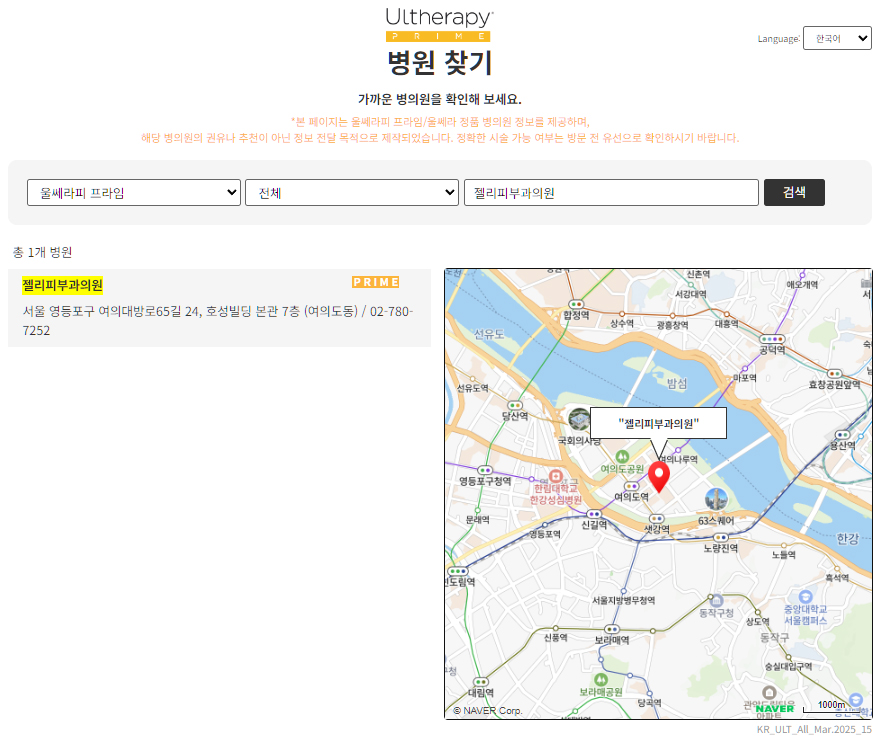The width and height of the screenshot is (877, 748).
Task: Expand the 전체 region dropdown
Action: 352,193
